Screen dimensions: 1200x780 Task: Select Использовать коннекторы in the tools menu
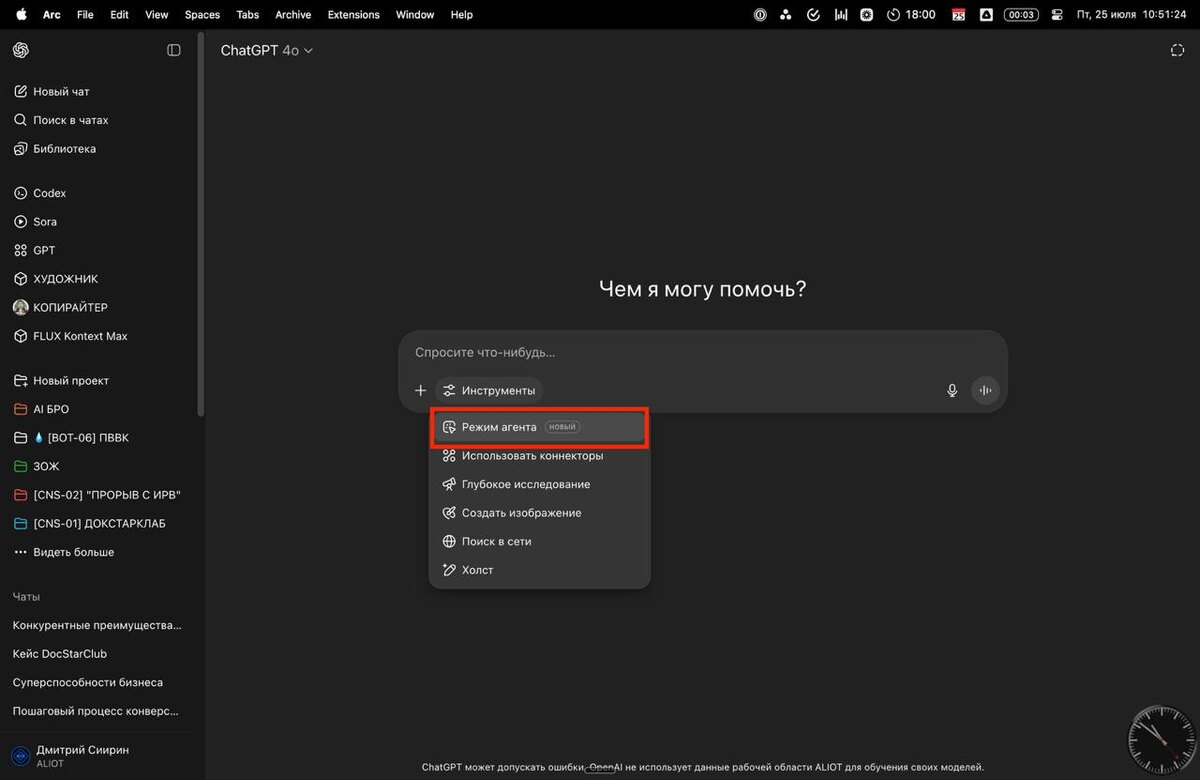[x=540, y=456]
